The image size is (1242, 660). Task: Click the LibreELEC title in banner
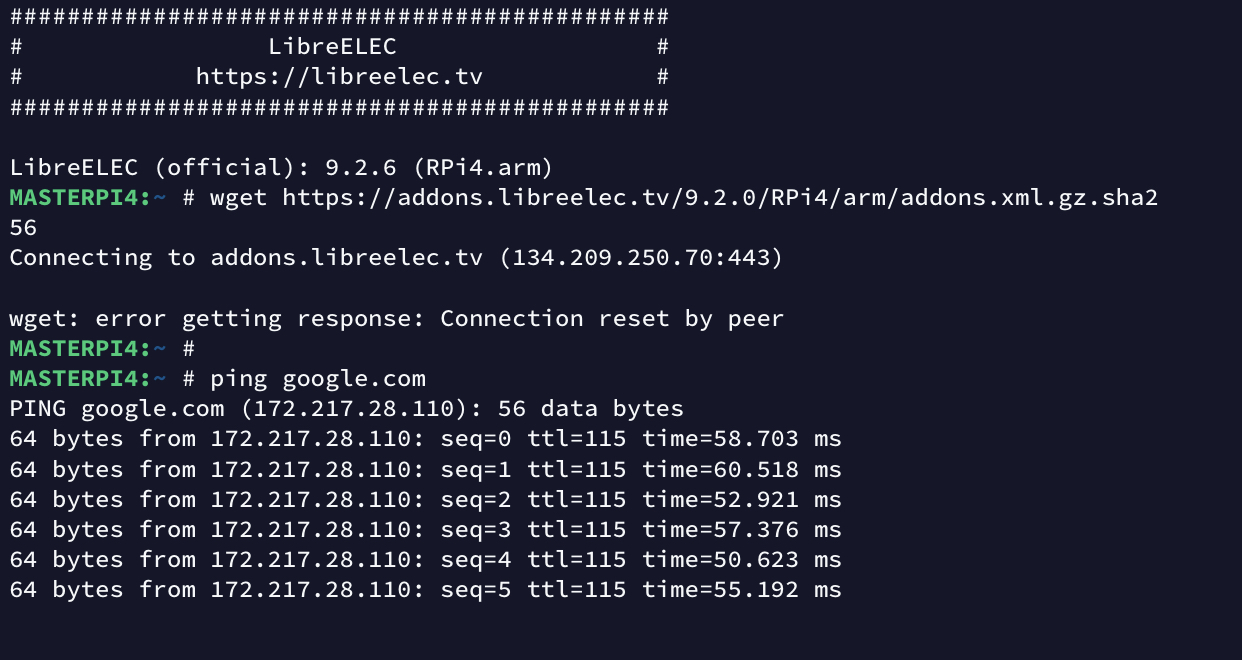(332, 47)
